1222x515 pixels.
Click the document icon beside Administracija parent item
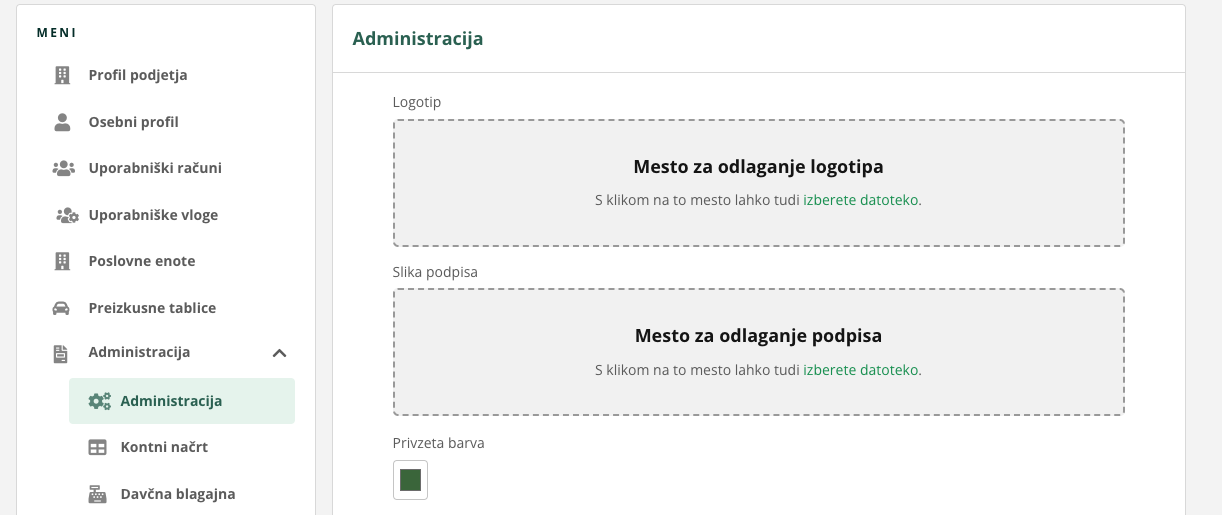tap(61, 353)
